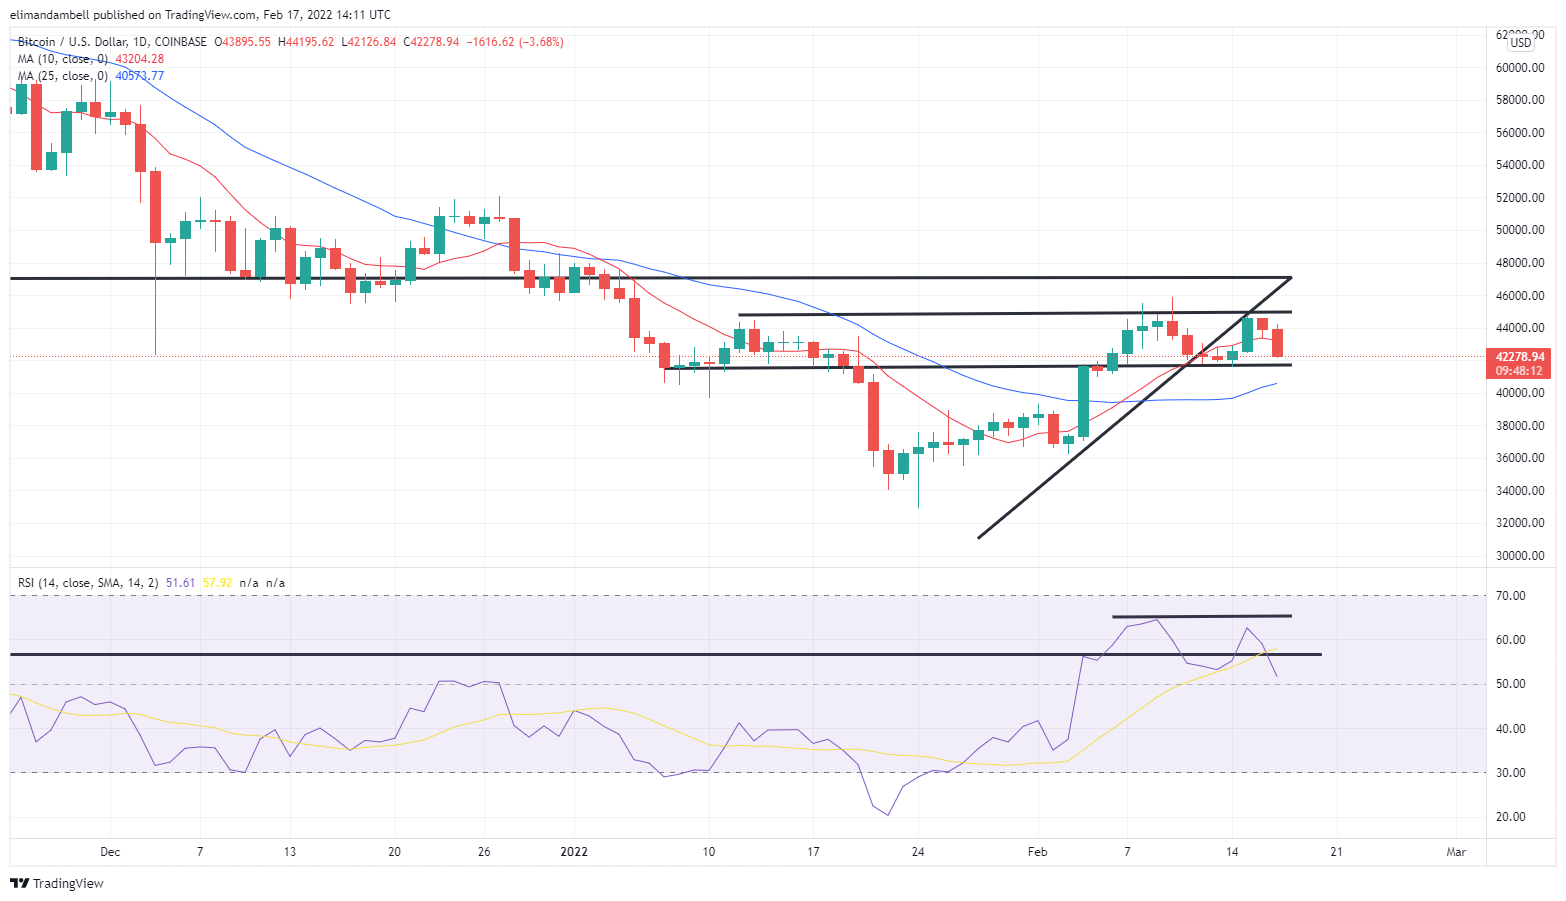
Task: Select the MA (25, close, 0) indicator legend
Action: [62, 76]
